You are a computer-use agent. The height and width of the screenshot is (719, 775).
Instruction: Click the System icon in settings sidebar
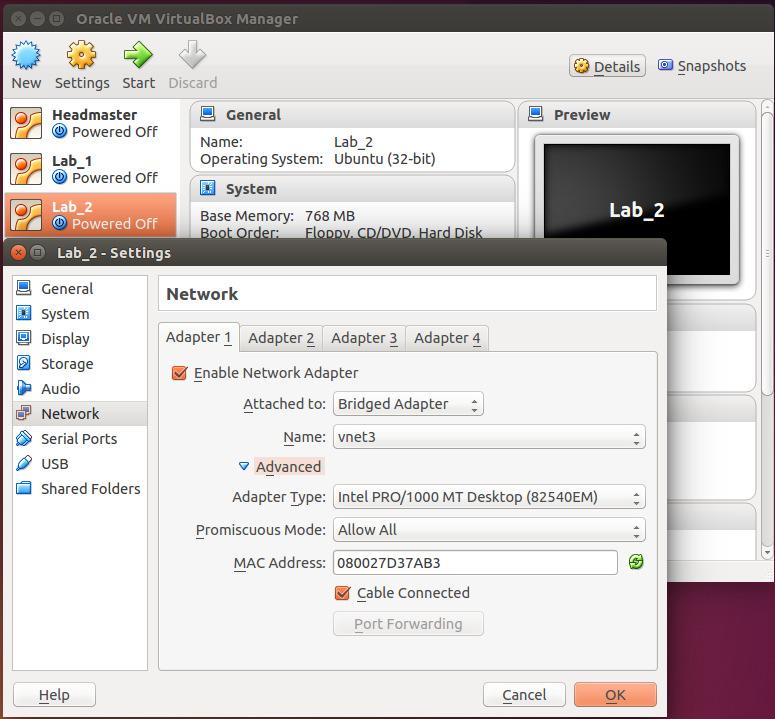pos(24,313)
